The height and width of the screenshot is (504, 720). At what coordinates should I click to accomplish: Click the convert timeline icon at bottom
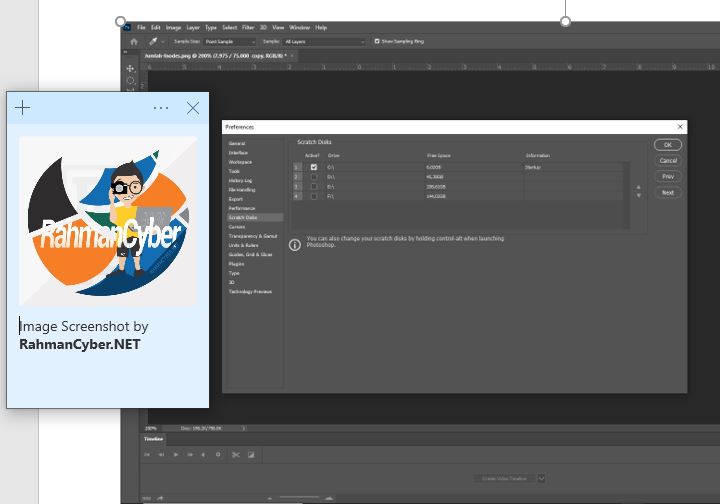pyautogui.click(x=146, y=498)
